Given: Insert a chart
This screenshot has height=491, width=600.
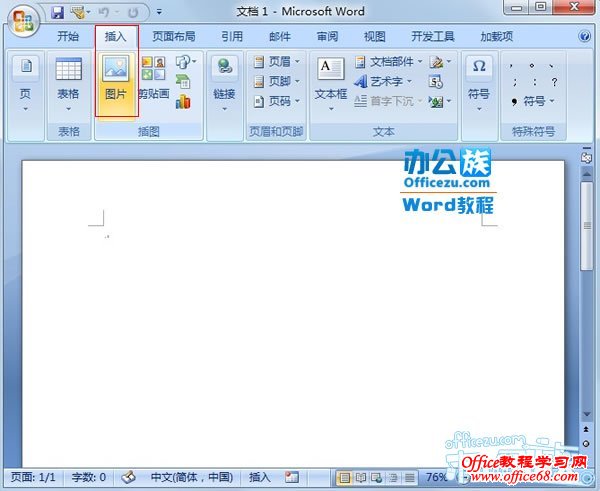Looking at the screenshot, I should [x=183, y=102].
